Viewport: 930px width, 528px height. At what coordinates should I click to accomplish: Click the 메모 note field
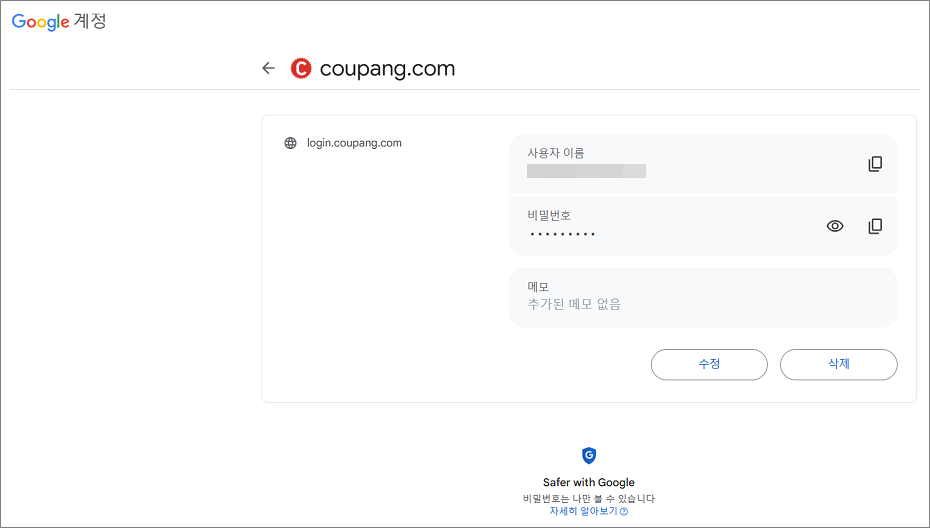(x=703, y=297)
